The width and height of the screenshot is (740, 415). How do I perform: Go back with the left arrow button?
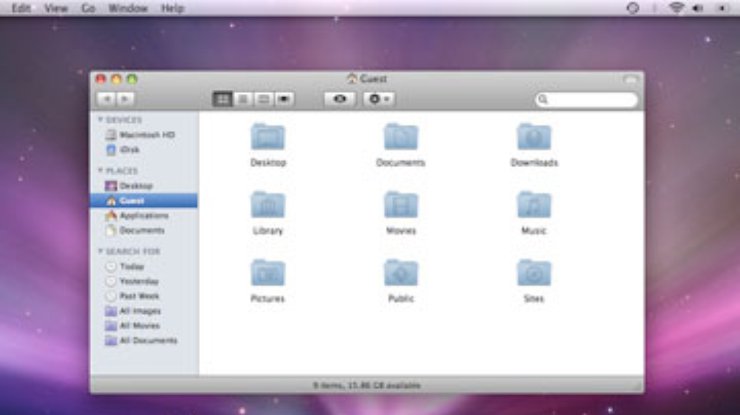tap(107, 99)
